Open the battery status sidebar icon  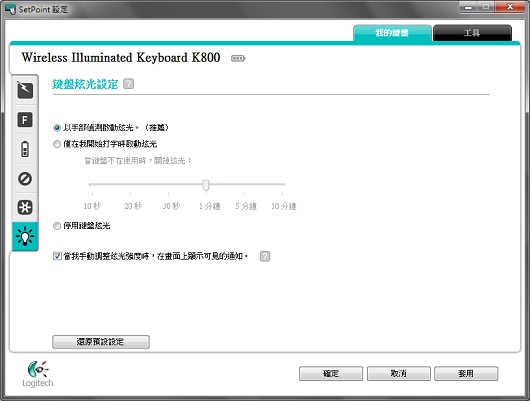(25, 149)
